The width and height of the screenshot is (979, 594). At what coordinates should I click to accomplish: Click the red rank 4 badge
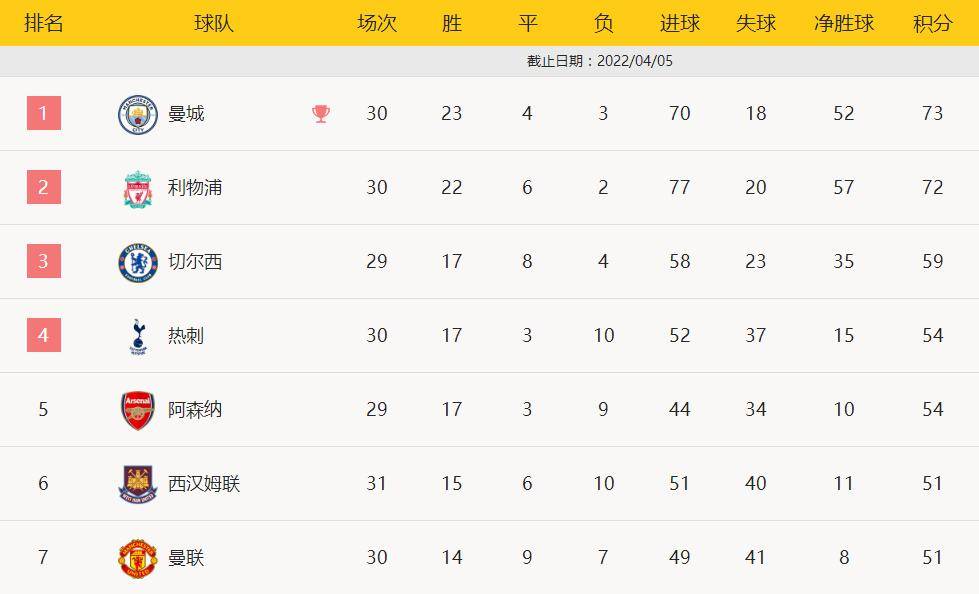(x=44, y=335)
